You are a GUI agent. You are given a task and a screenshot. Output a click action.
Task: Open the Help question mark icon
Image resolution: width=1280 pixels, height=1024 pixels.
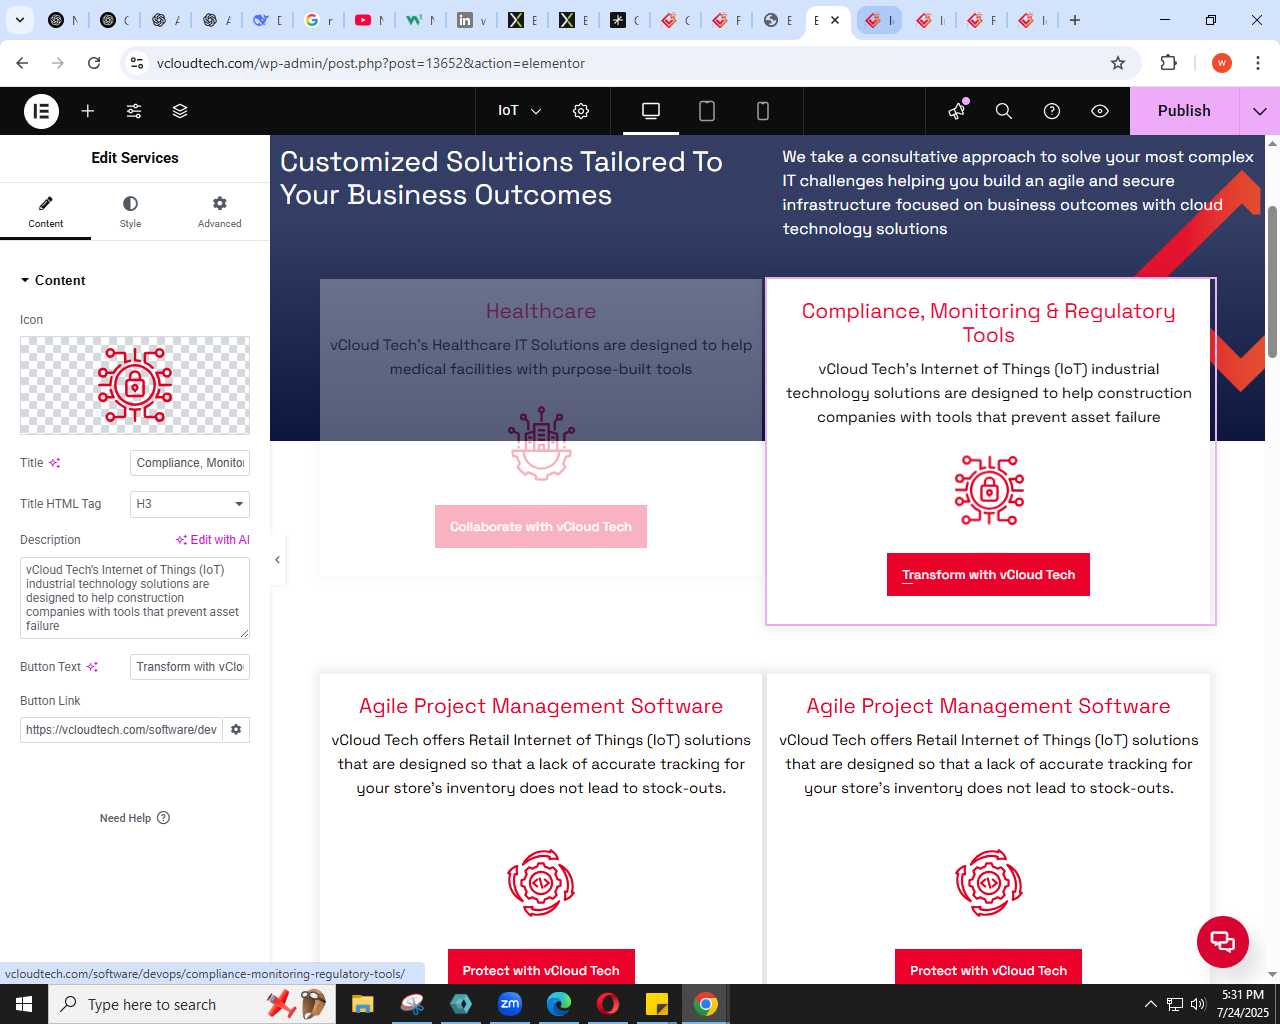(1052, 111)
